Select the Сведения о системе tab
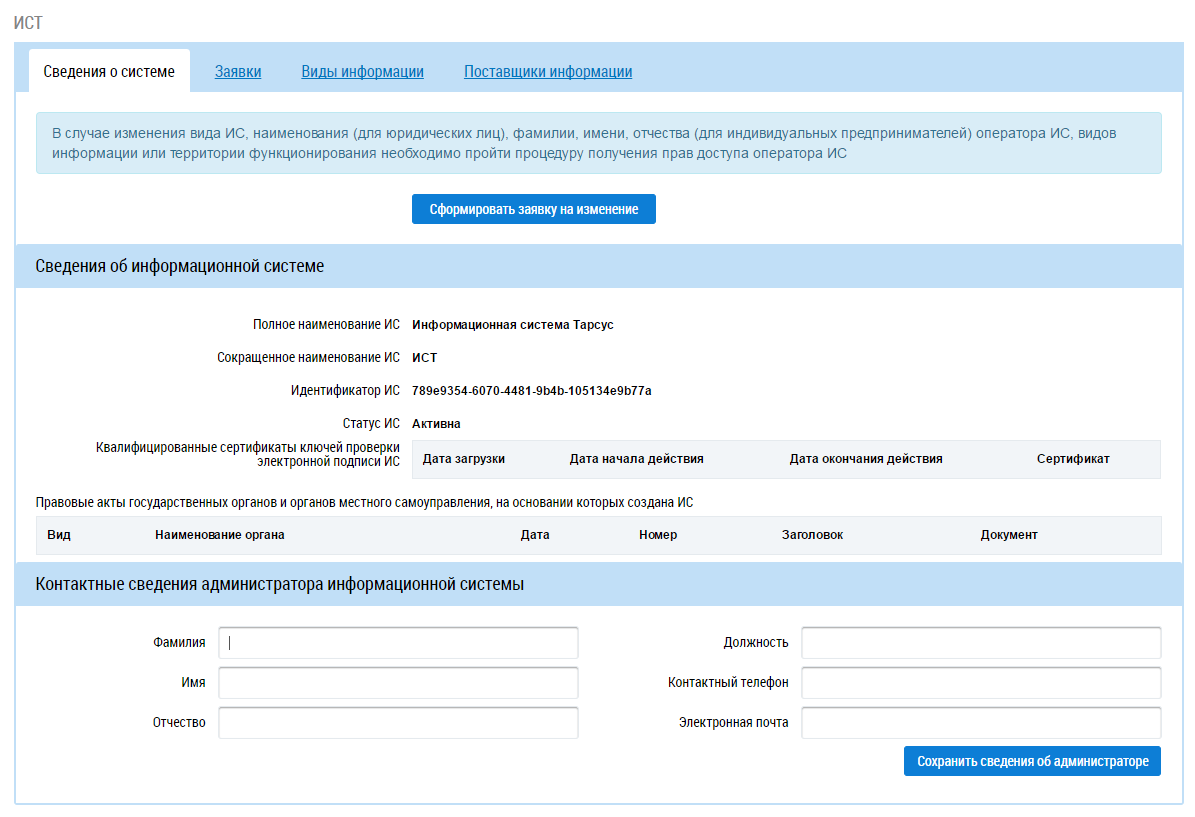 click(x=109, y=72)
